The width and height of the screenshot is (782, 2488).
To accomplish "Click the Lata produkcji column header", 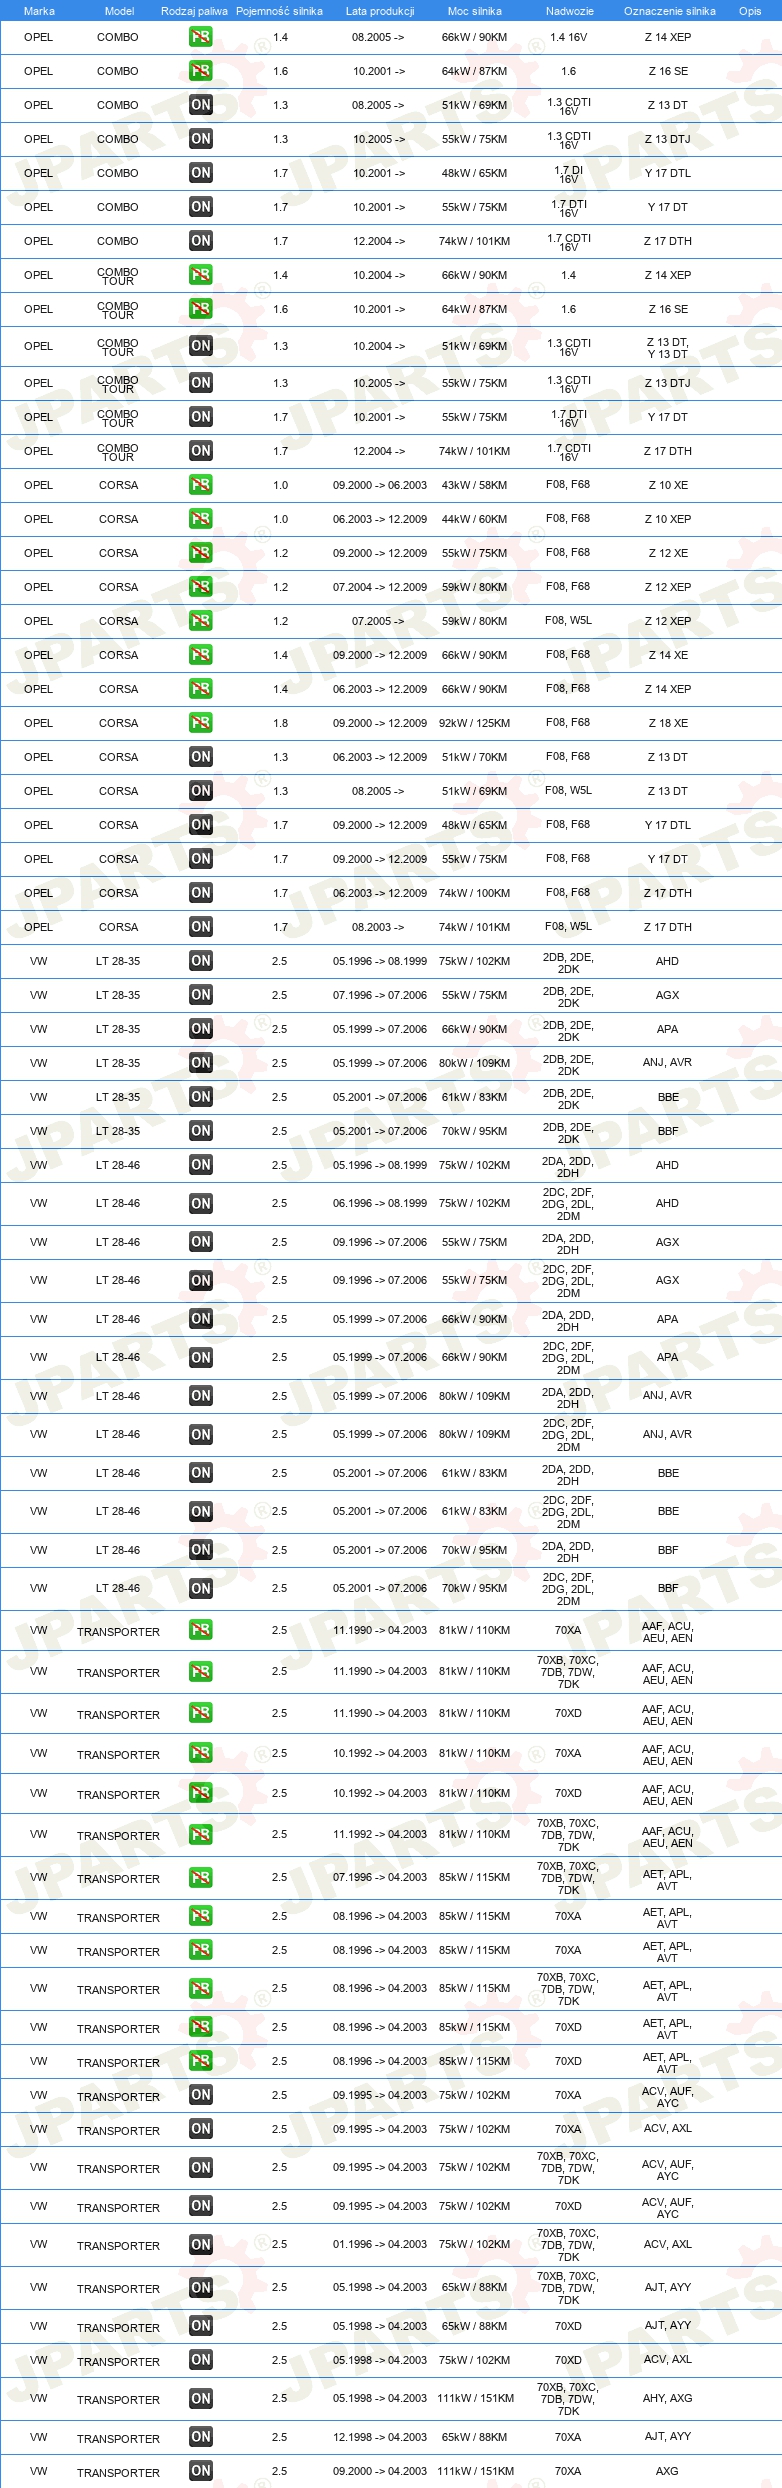I will coord(380,11).
